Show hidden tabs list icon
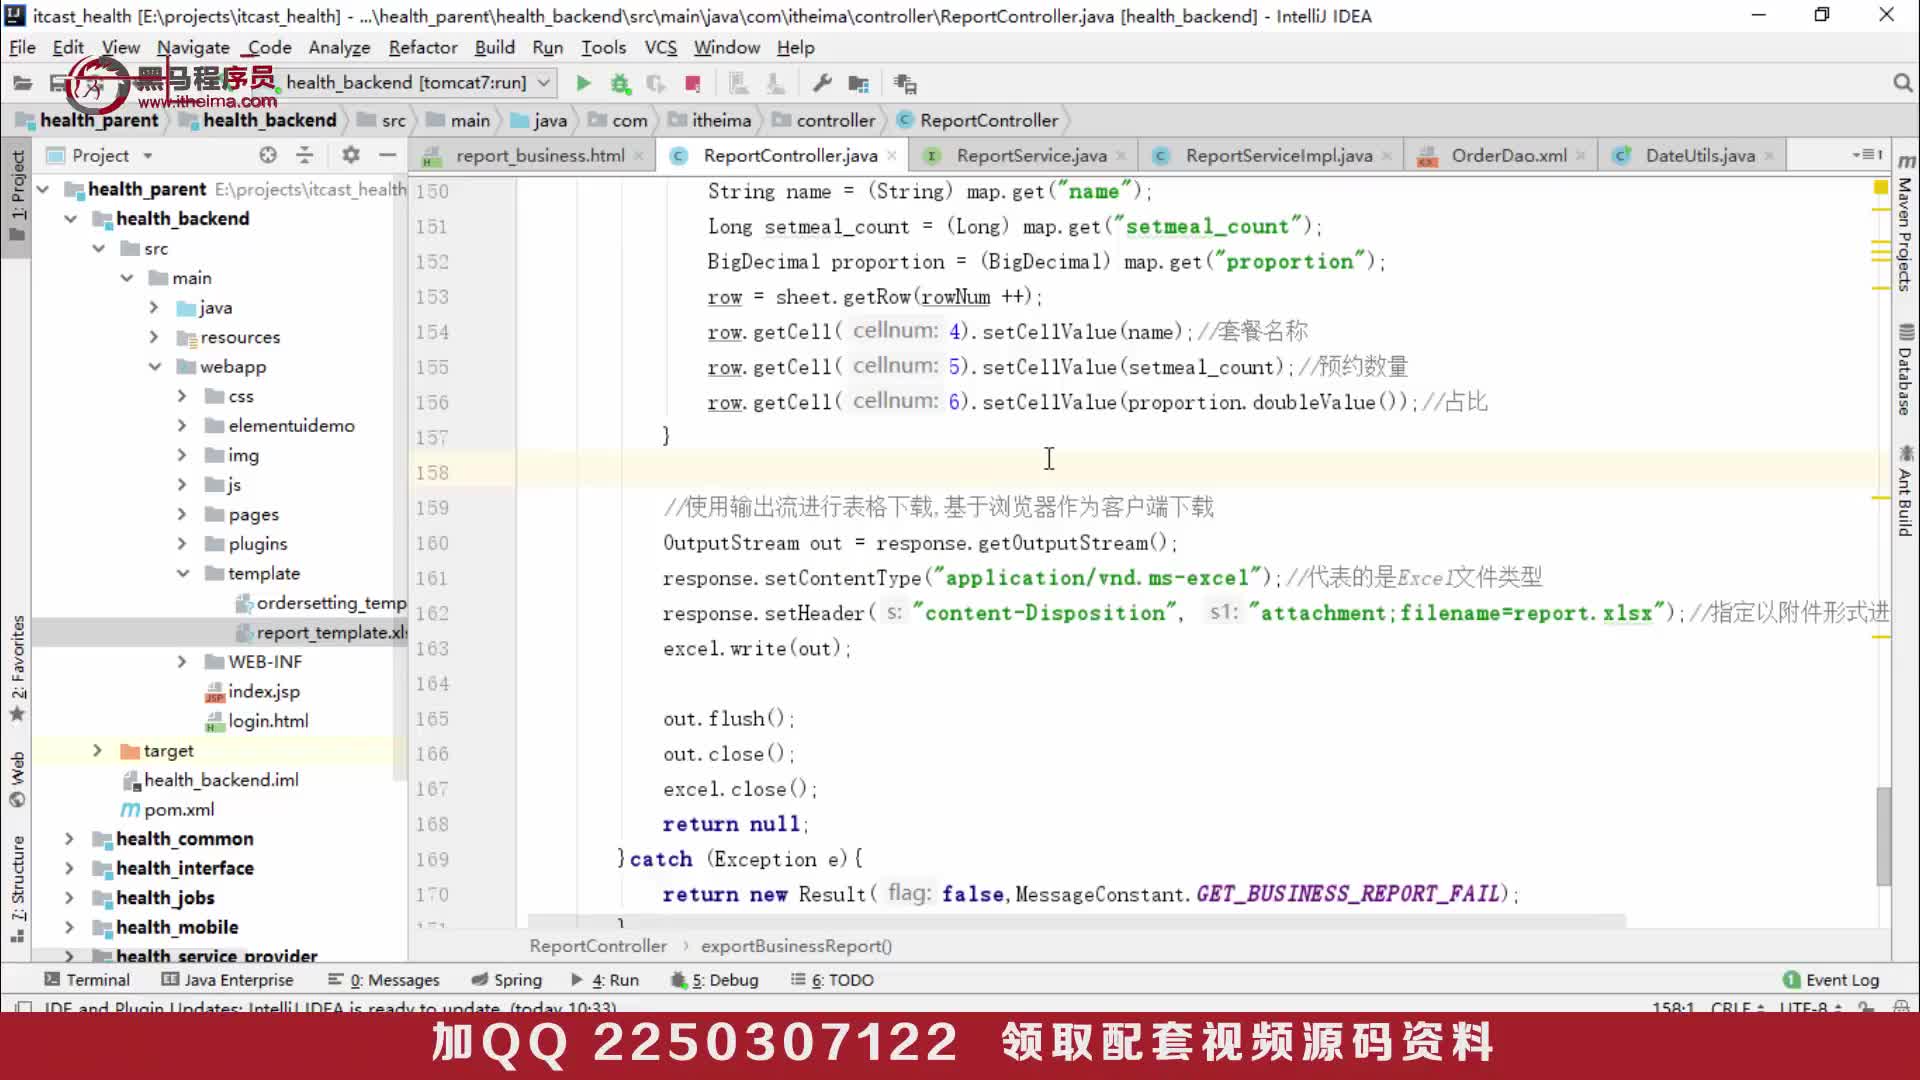Viewport: 1920px width, 1080px height. 1866,155
